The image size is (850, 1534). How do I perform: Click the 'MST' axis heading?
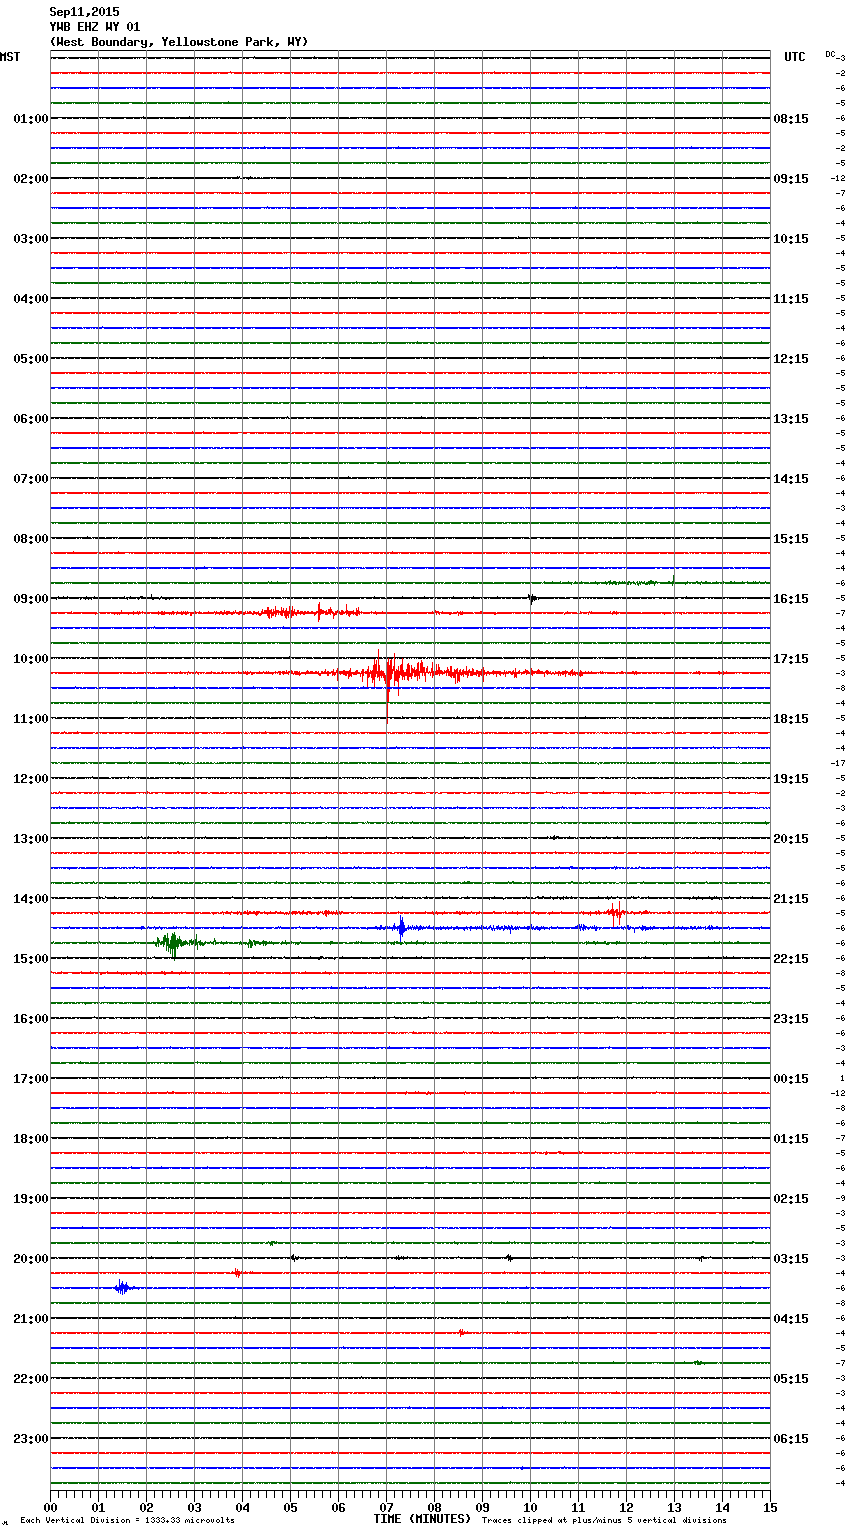tap(10, 57)
